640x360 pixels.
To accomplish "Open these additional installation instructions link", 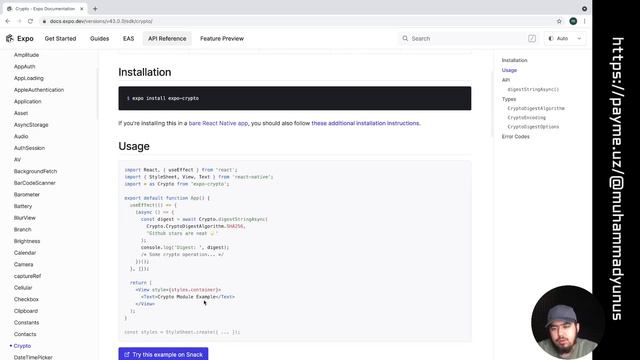I will (365, 123).
